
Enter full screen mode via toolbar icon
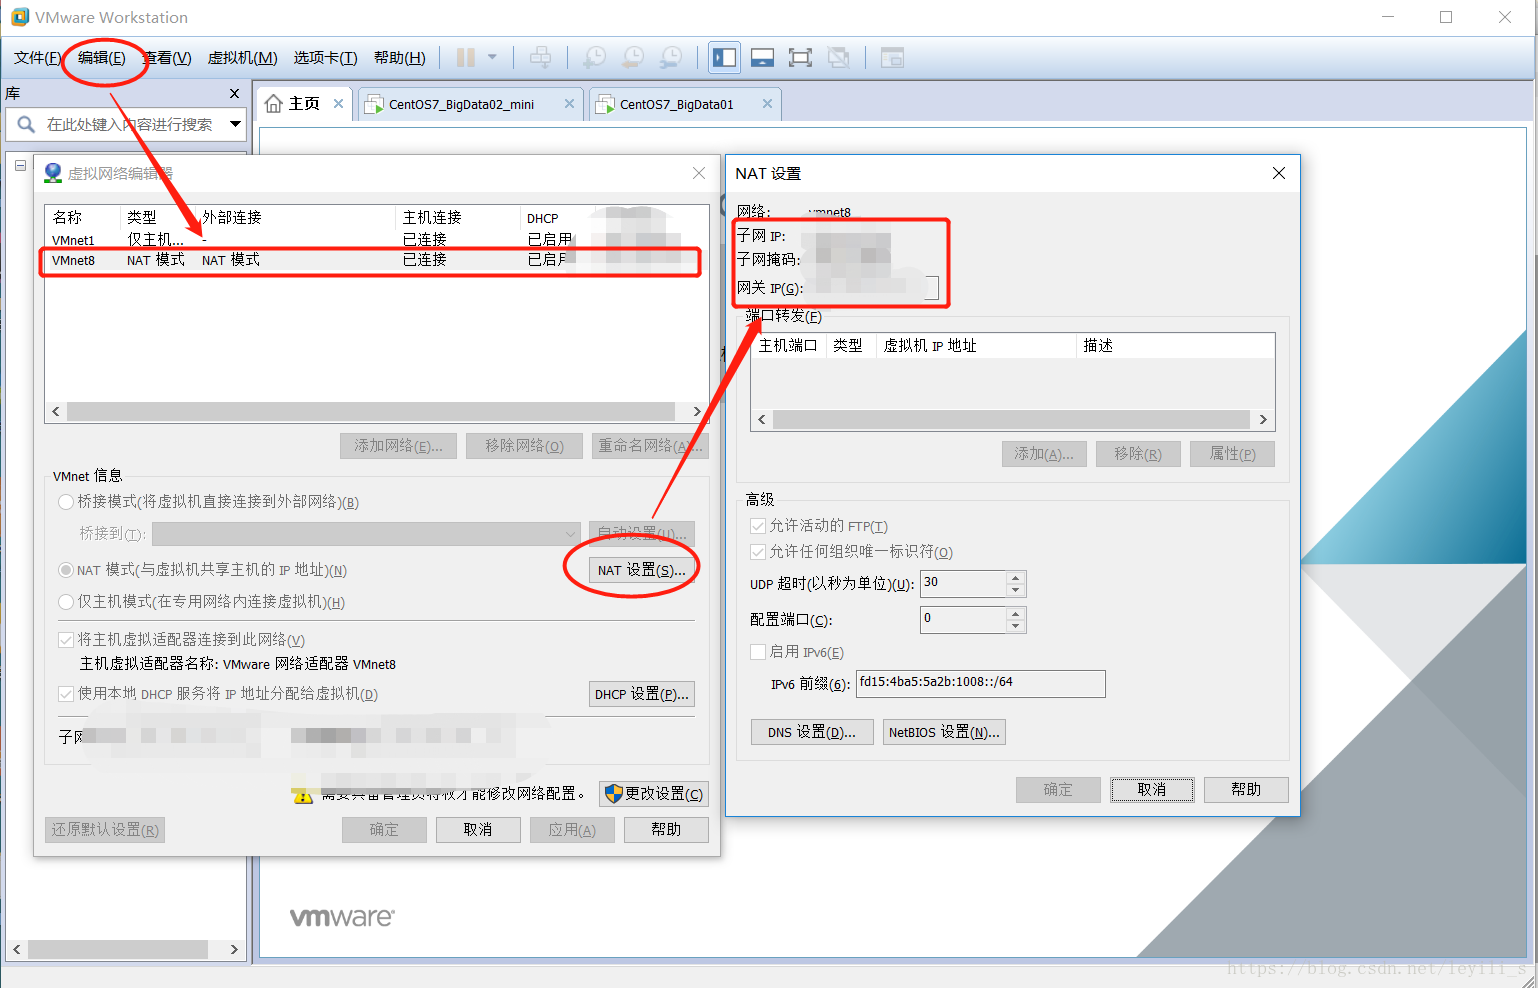click(x=800, y=58)
